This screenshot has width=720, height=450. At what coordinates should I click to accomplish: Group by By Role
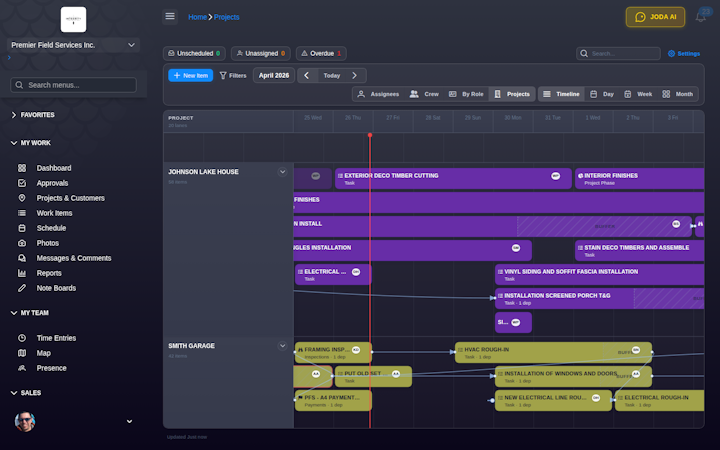click(466, 94)
